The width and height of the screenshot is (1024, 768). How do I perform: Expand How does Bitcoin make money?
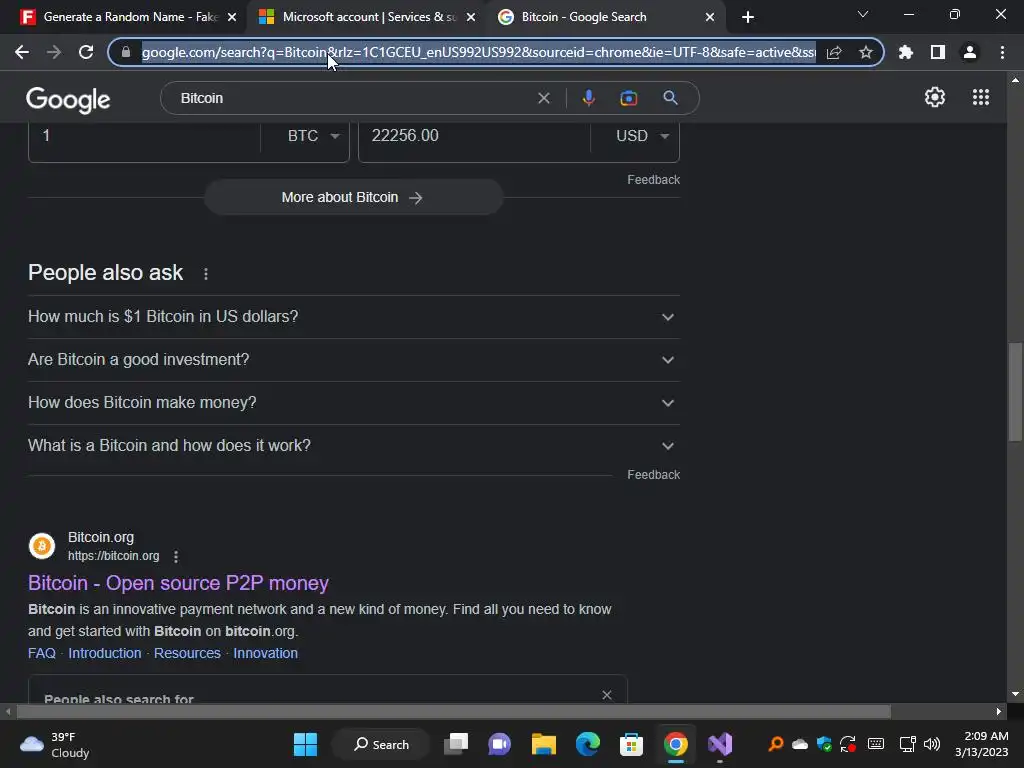pyautogui.click(x=354, y=403)
